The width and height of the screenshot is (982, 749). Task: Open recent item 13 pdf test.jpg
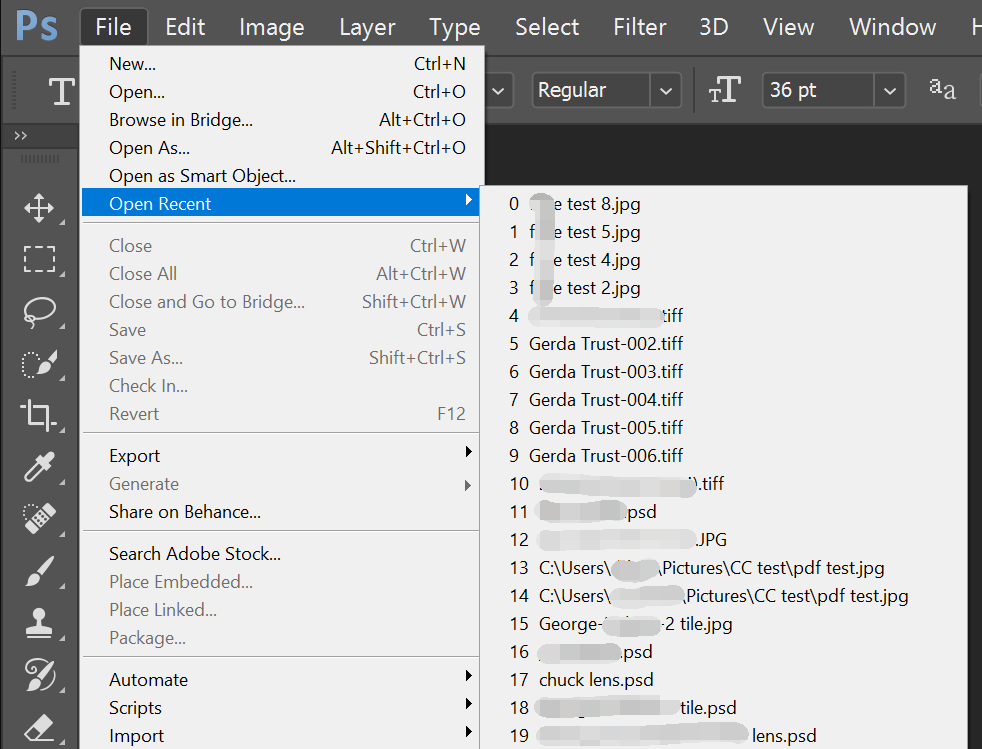click(723, 567)
